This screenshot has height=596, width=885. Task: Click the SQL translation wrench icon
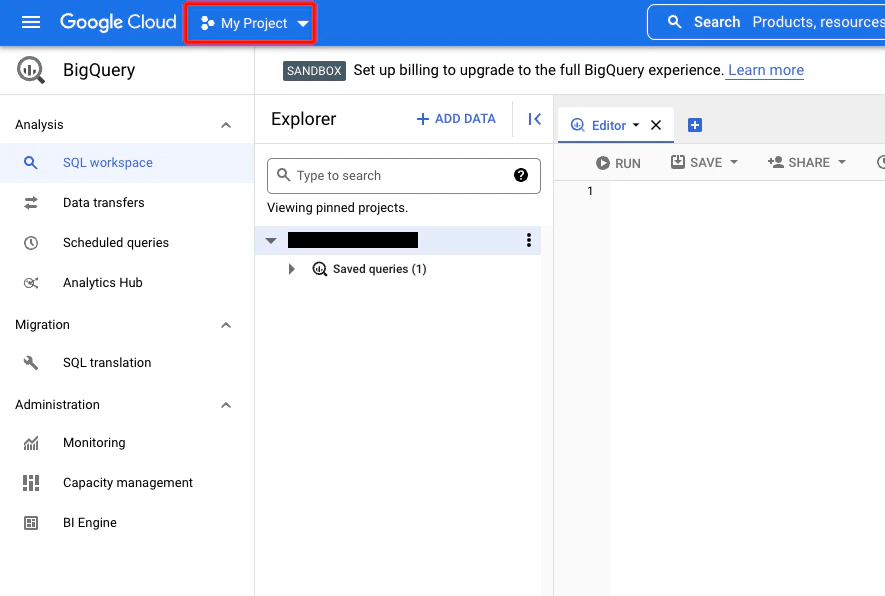click(30, 362)
